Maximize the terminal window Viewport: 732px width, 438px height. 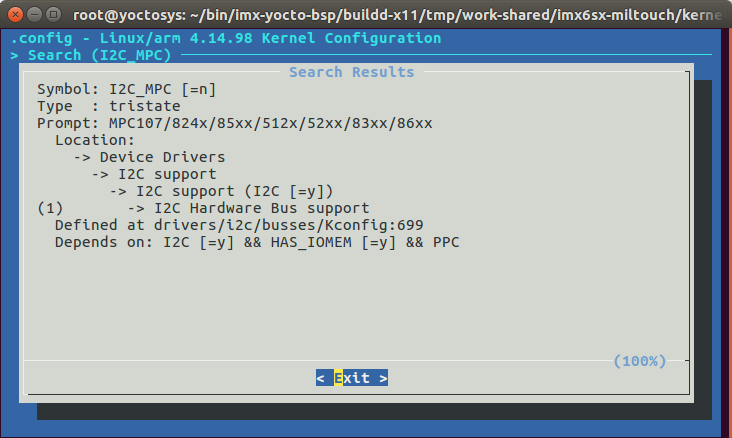pos(54,14)
